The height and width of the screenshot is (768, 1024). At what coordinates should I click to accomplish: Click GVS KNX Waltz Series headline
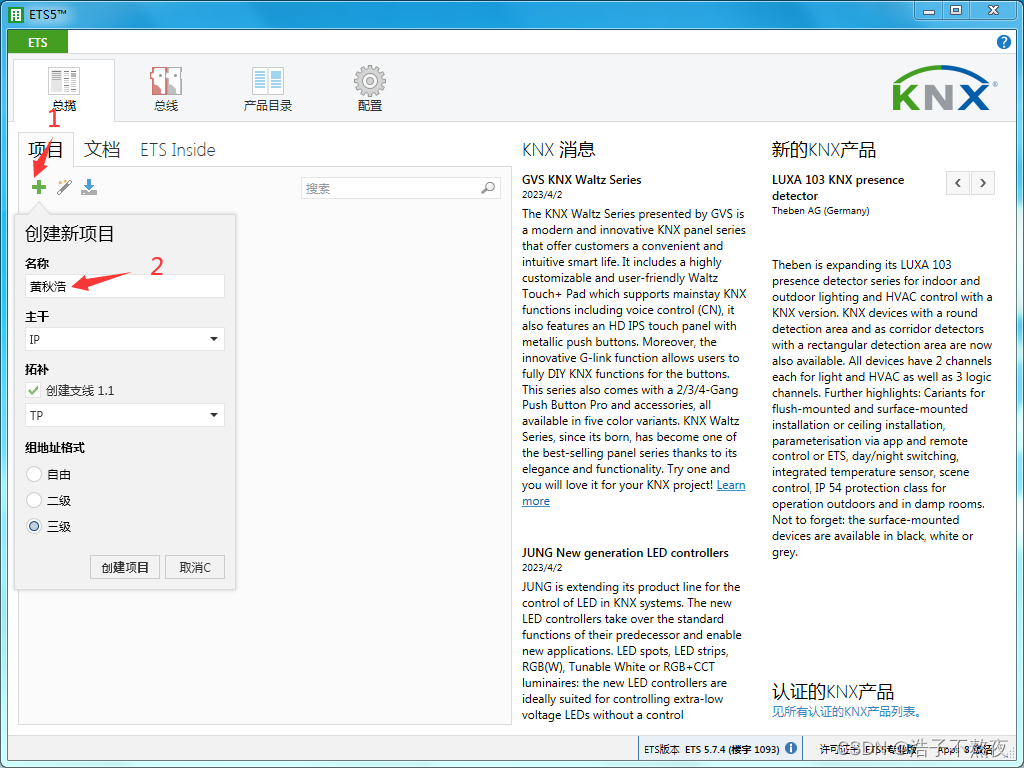click(x=581, y=180)
